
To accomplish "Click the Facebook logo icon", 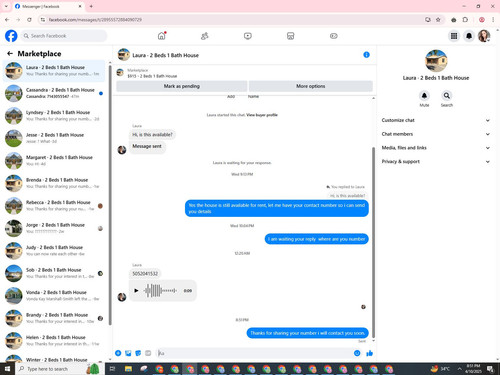I will tap(11, 36).
